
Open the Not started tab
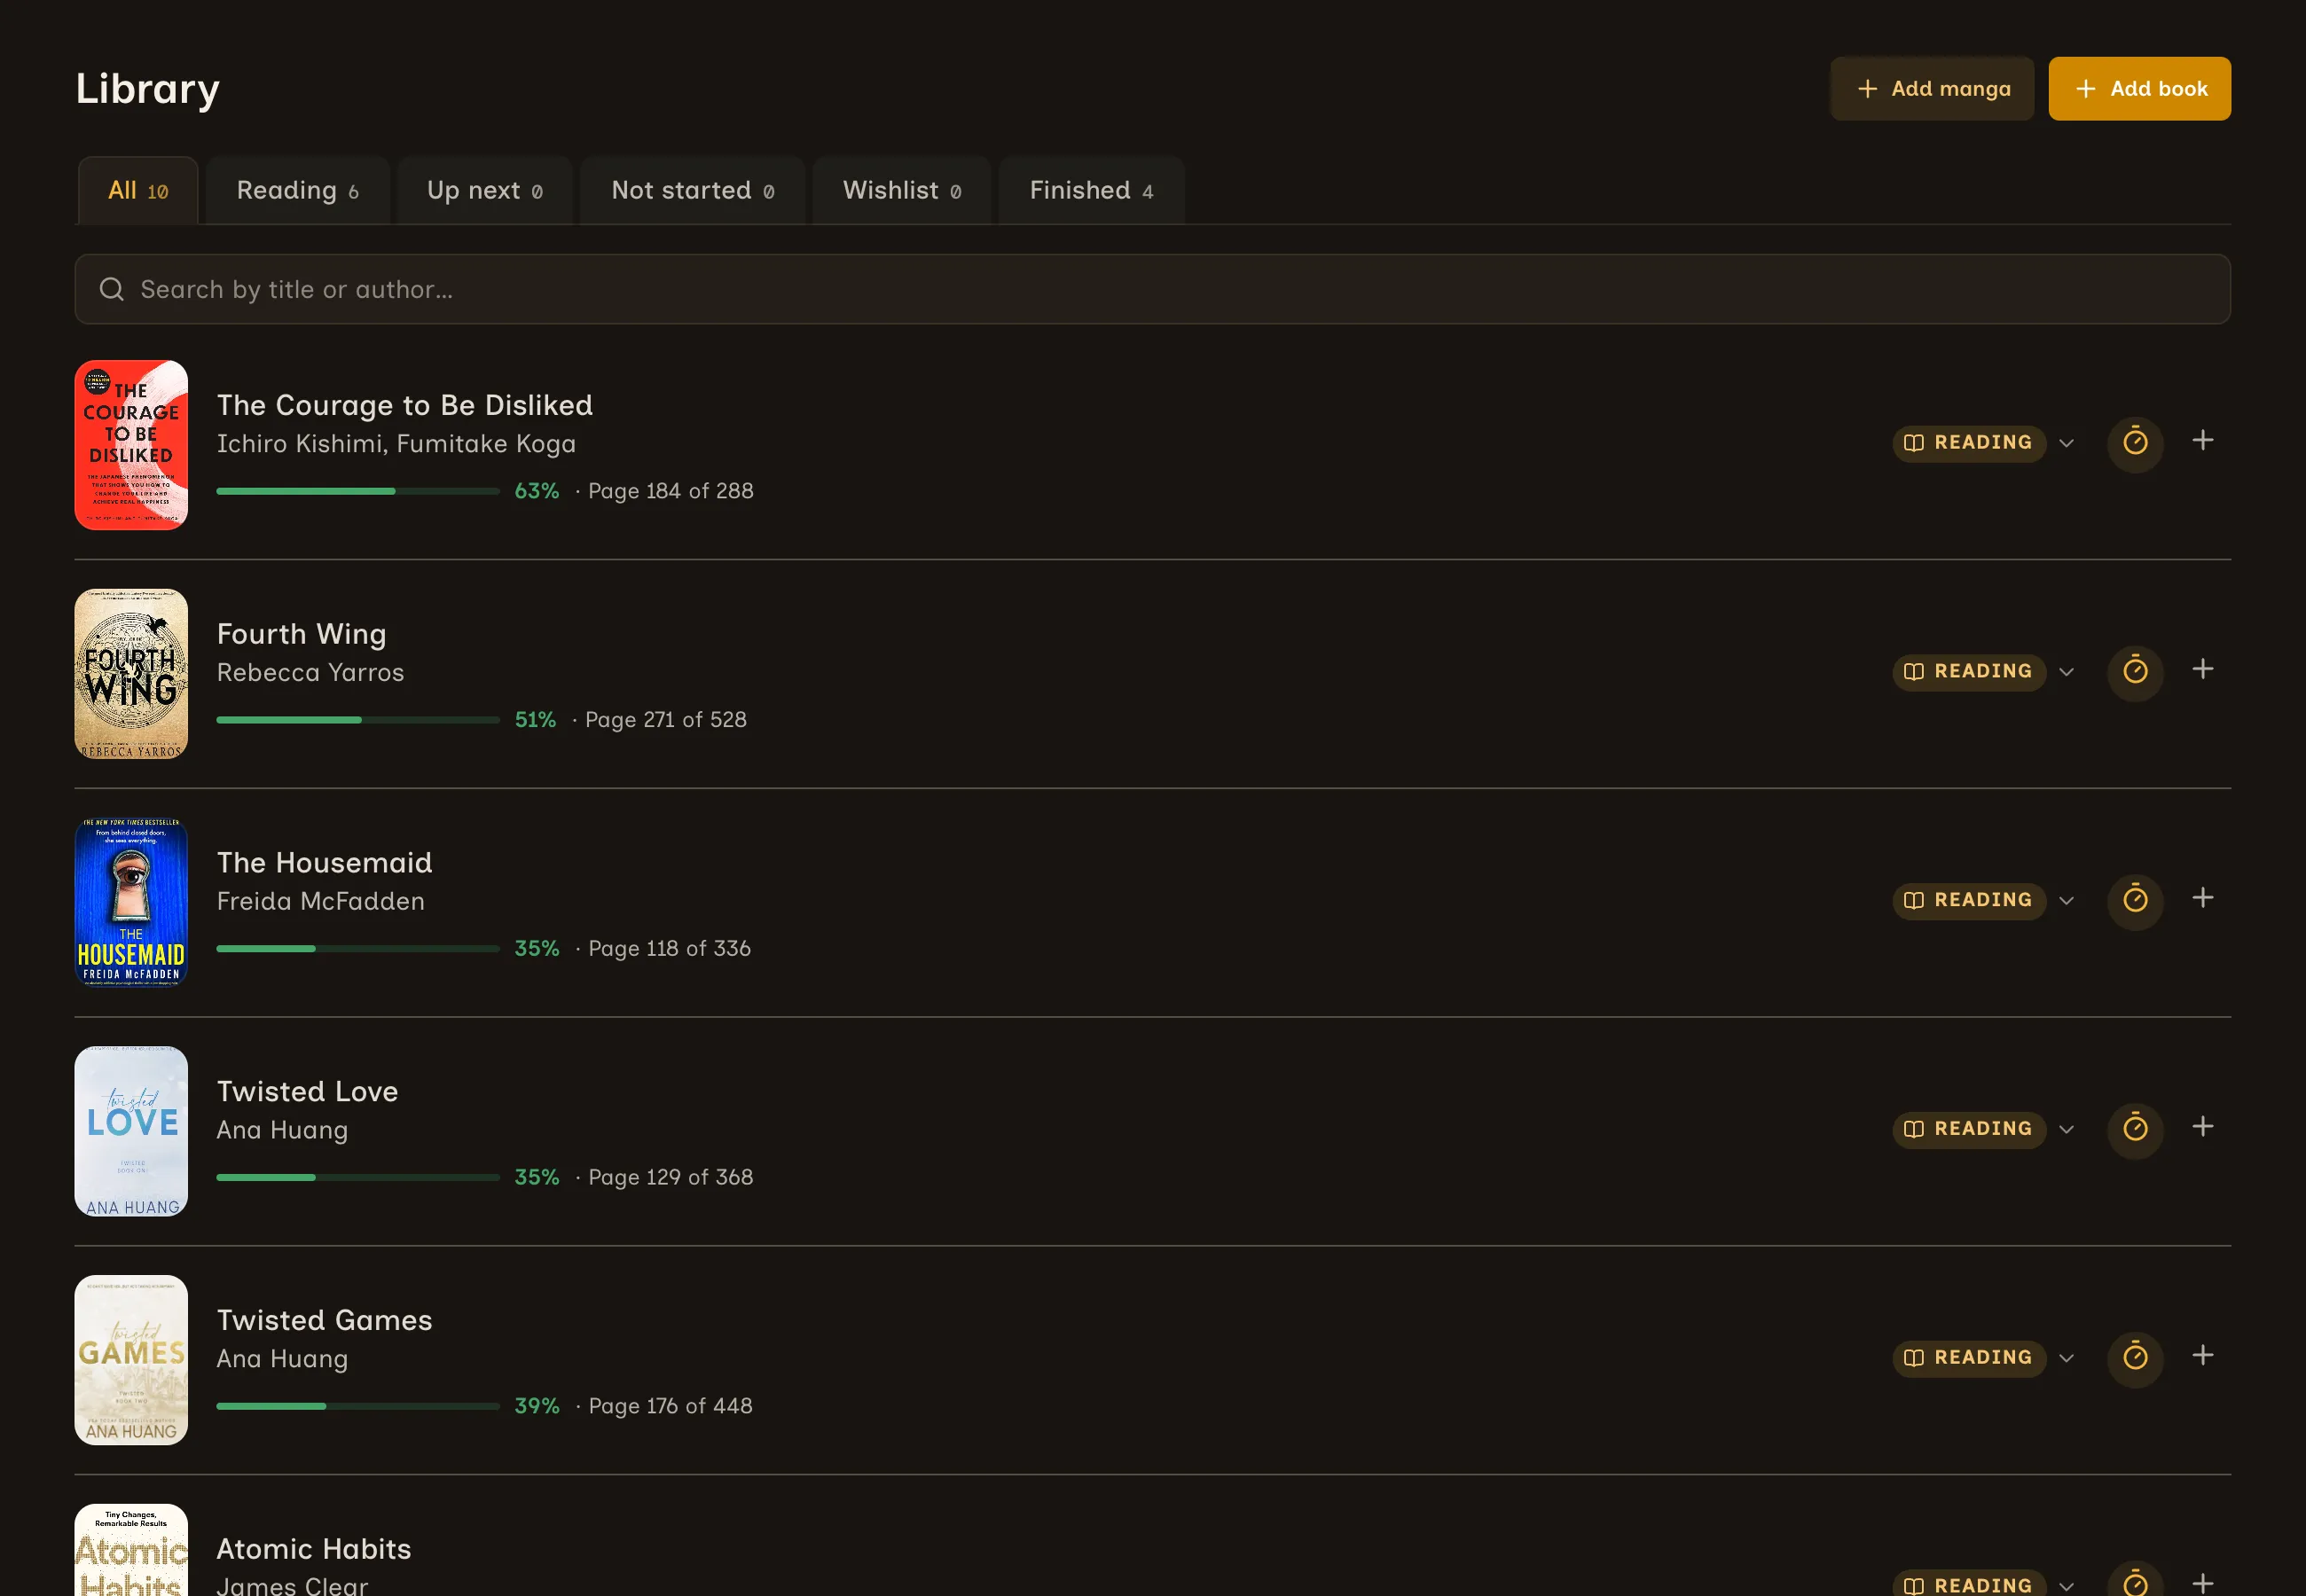click(693, 190)
